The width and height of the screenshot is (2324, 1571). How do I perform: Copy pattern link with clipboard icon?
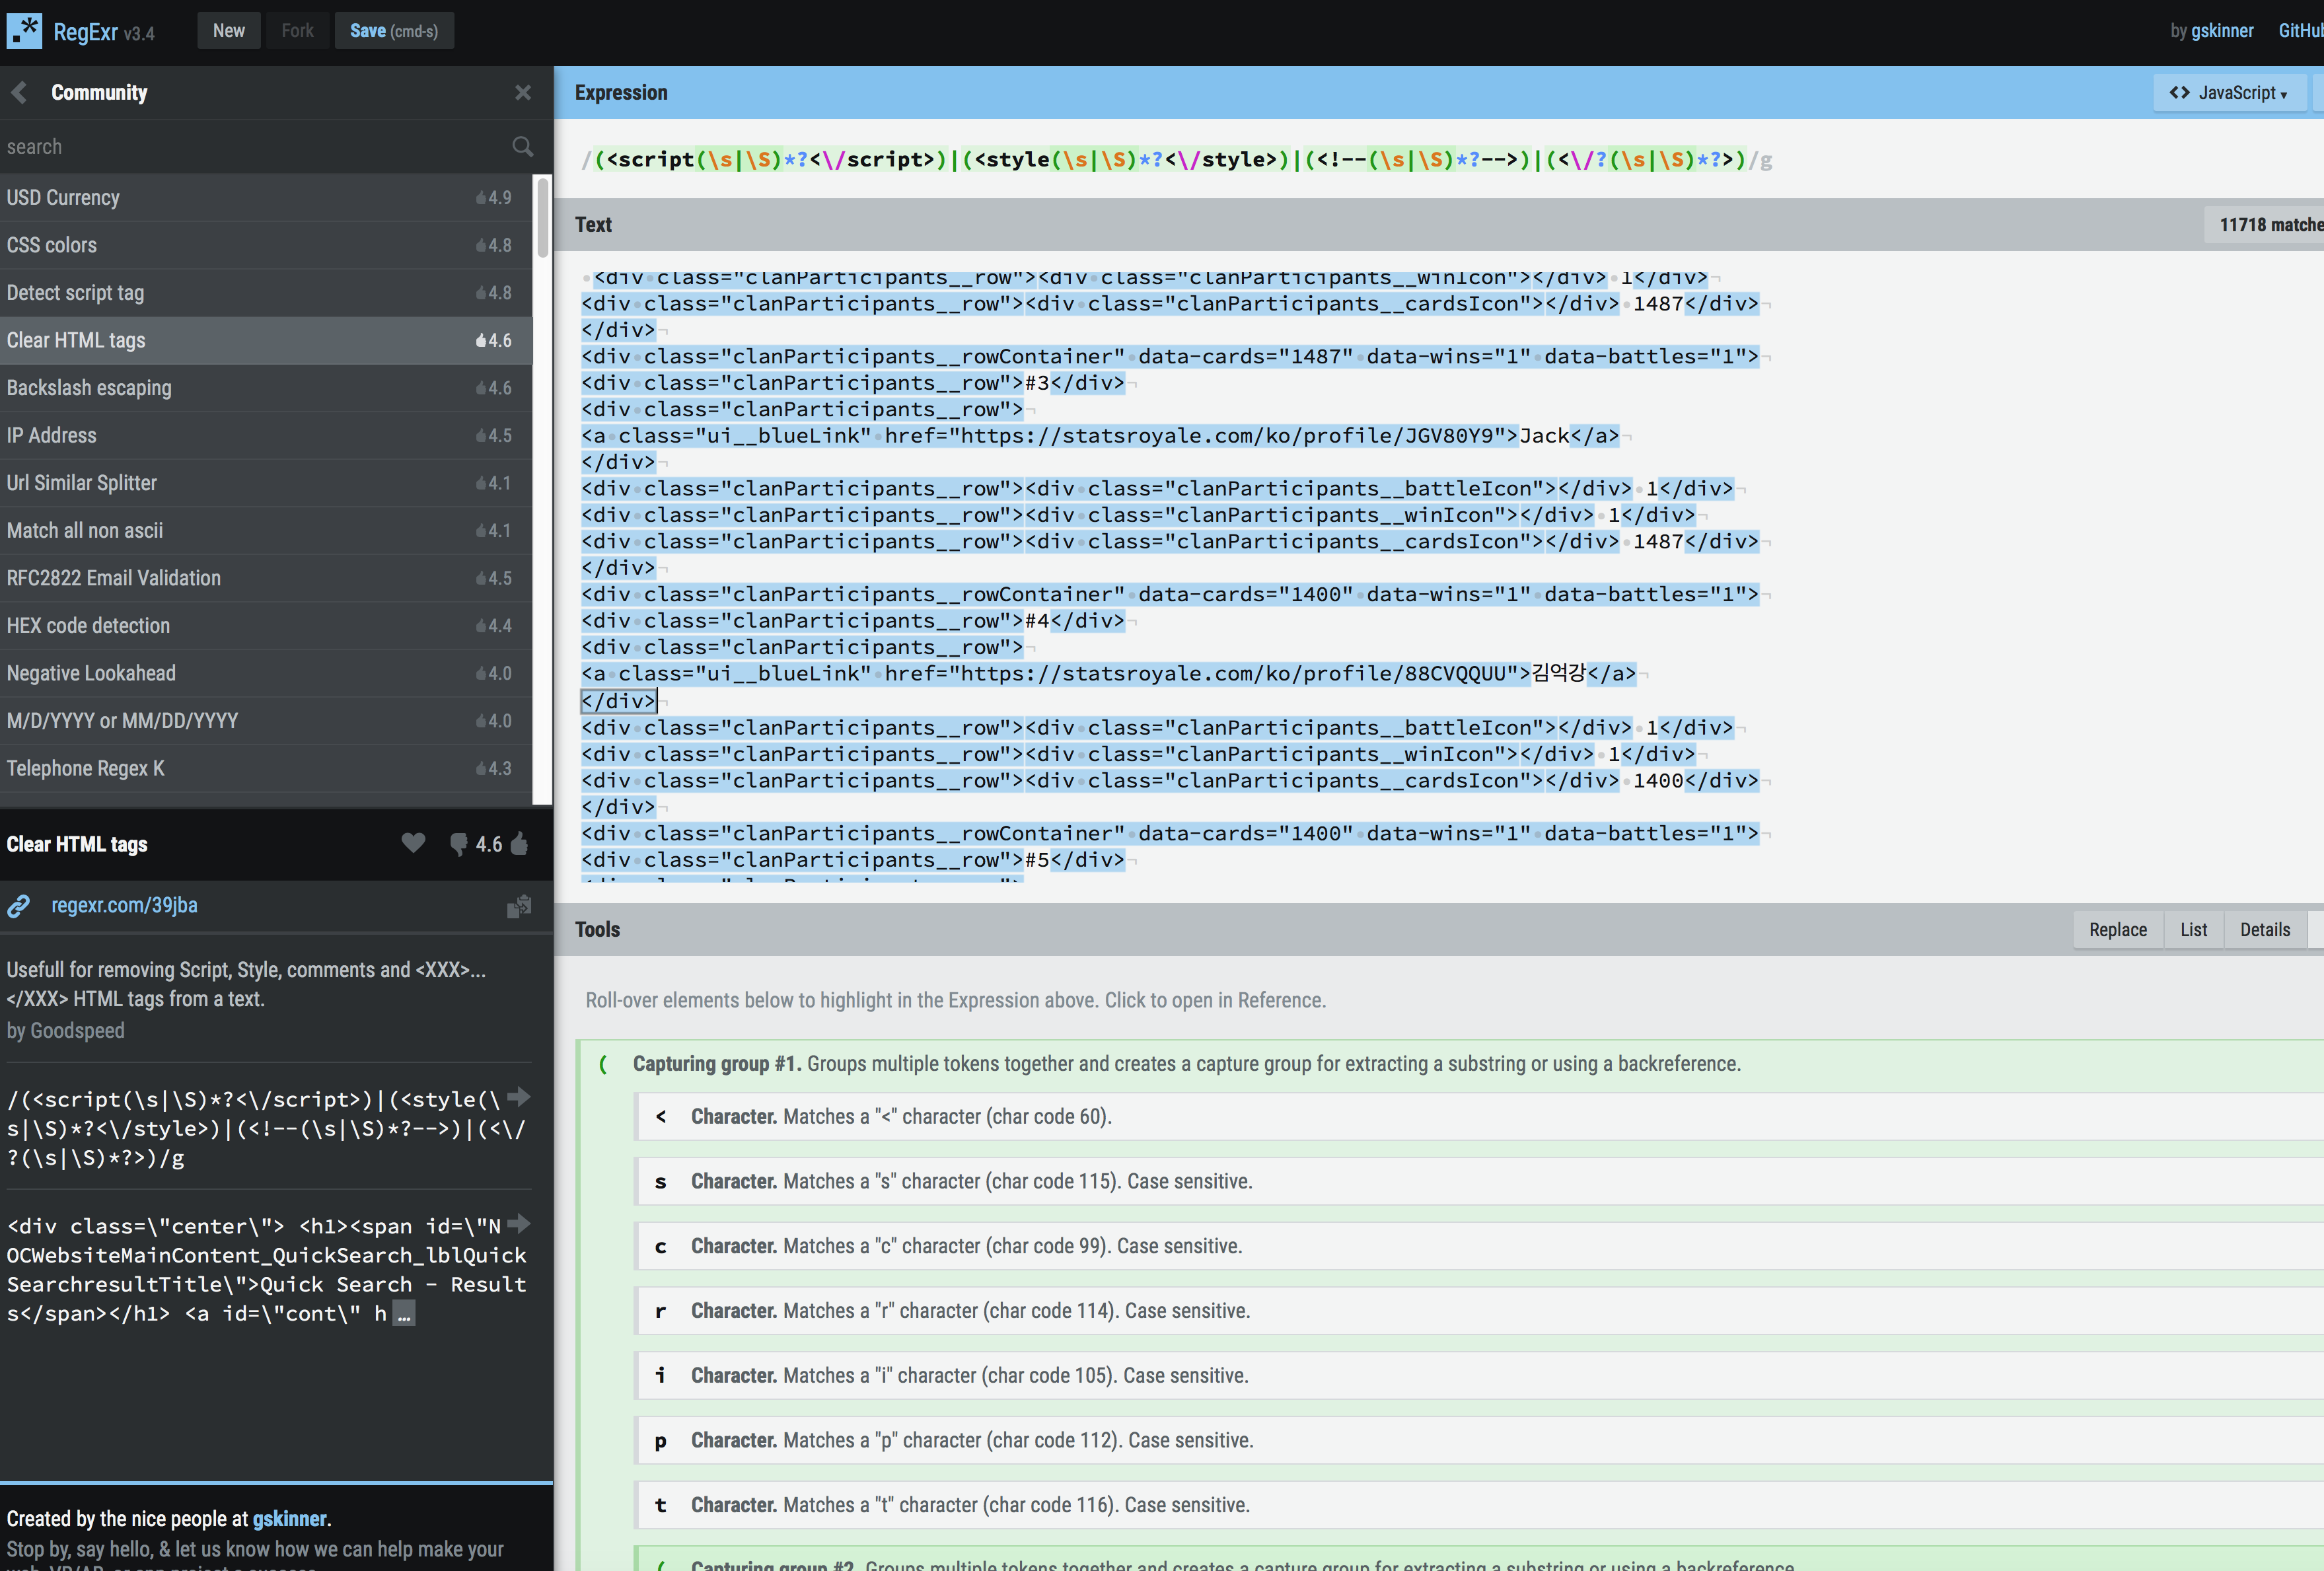pos(519,906)
